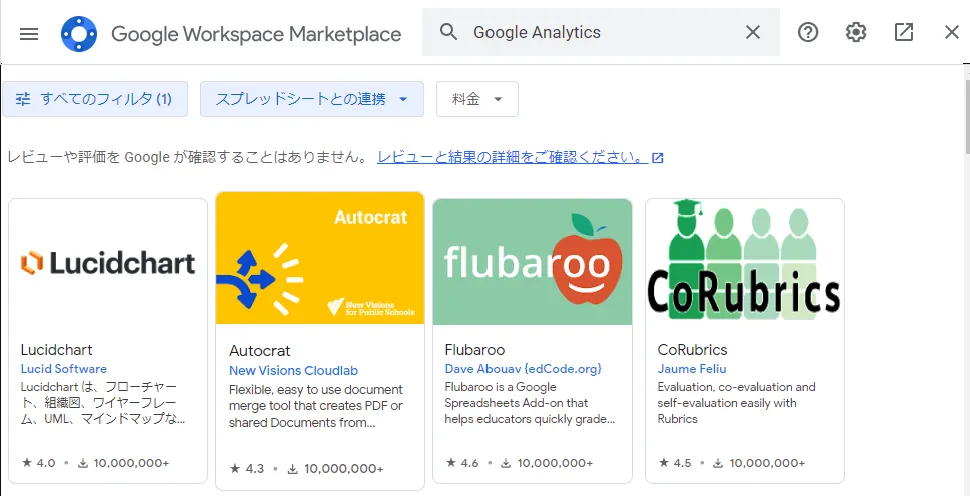970x496 pixels.
Task: Open the すべてのフィルタ (1) filters button
Action: tap(95, 99)
